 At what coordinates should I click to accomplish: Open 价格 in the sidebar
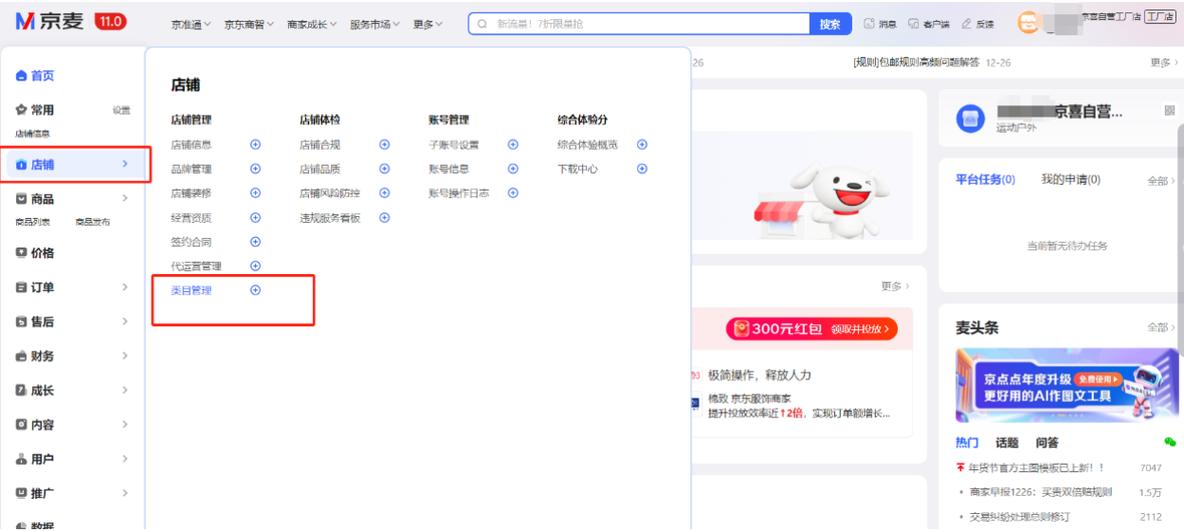(x=35, y=253)
